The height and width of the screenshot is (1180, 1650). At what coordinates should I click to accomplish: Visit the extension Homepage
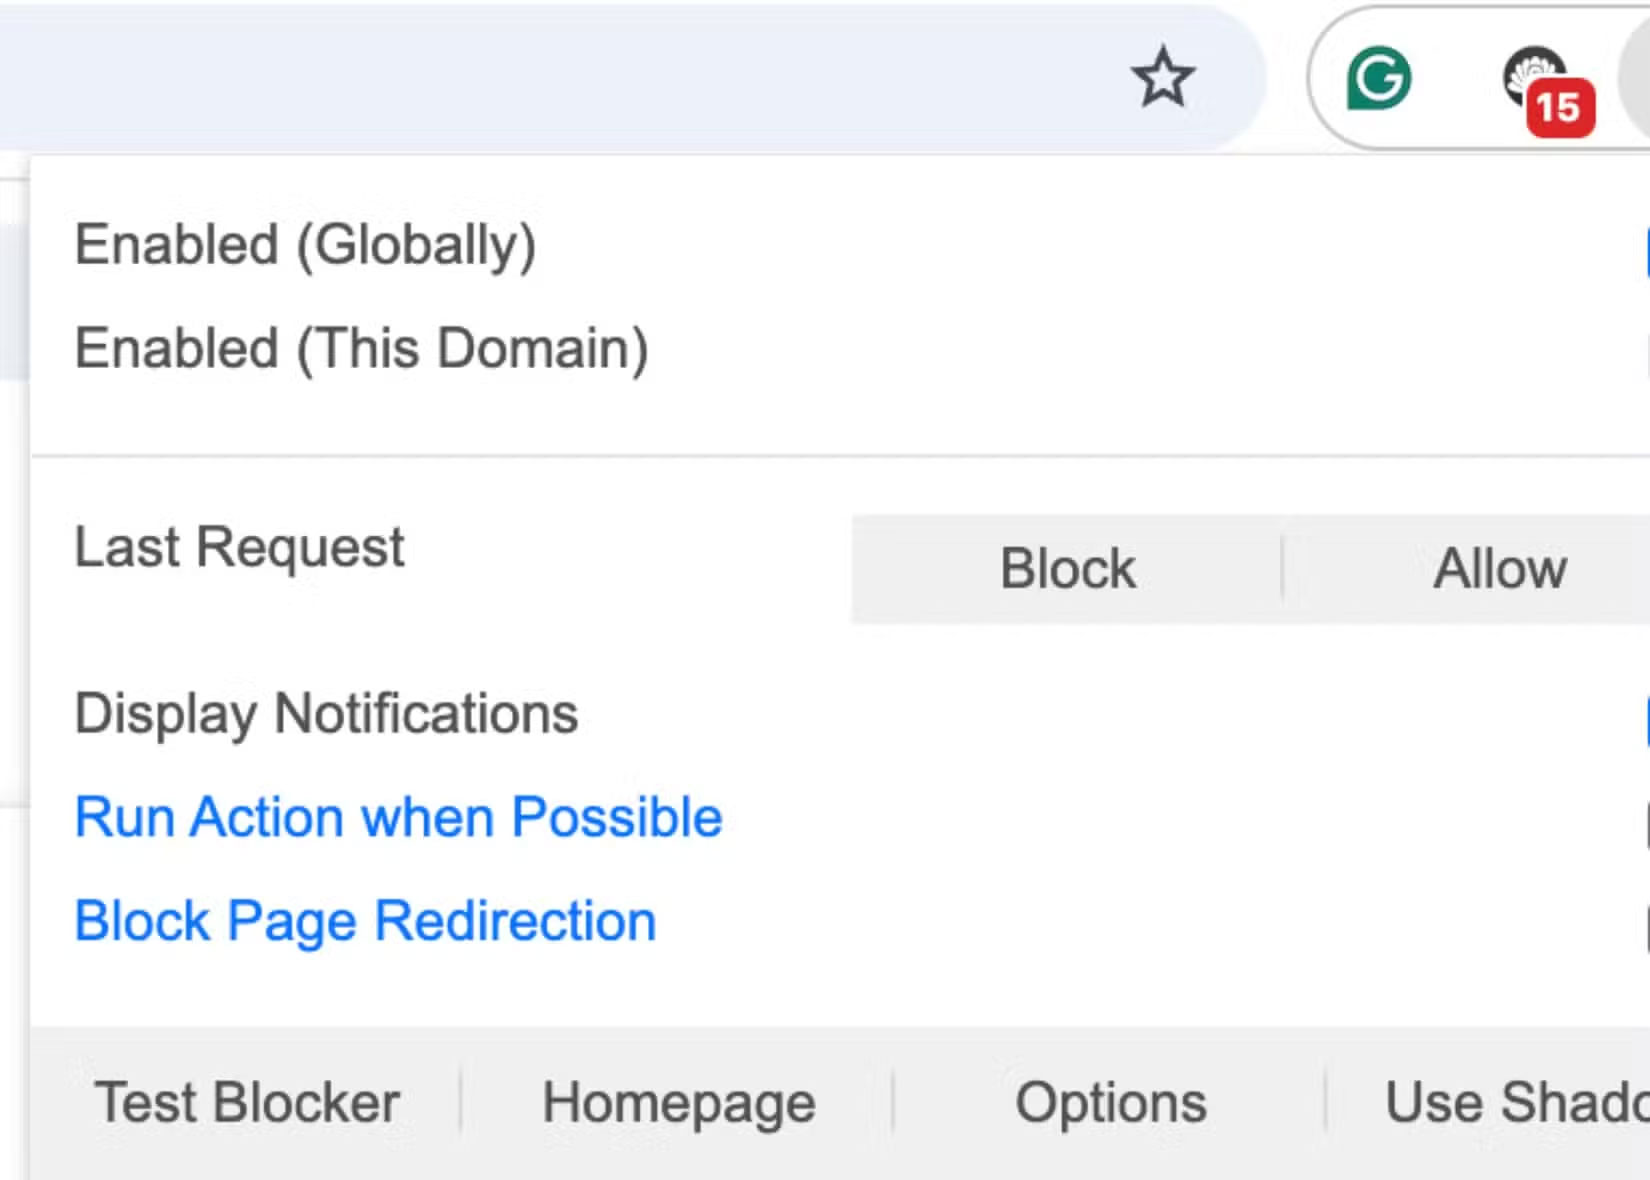[x=678, y=1102]
